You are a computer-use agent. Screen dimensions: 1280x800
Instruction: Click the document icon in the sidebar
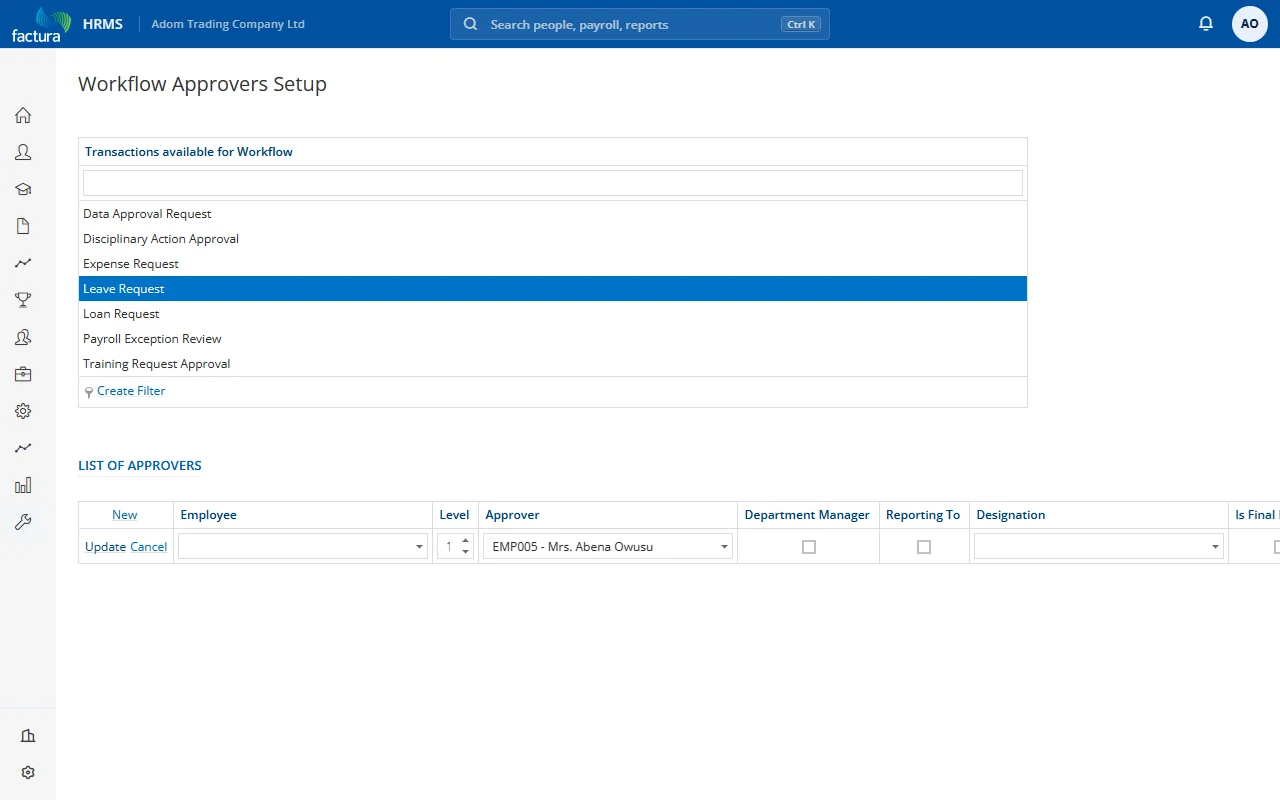coord(23,226)
